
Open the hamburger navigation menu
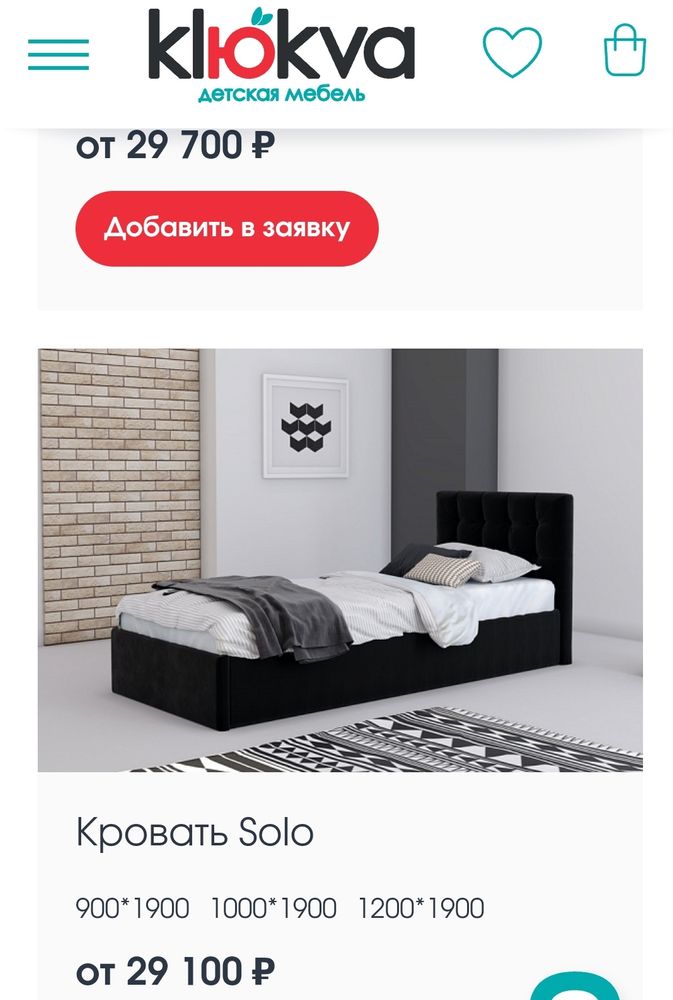(58, 54)
